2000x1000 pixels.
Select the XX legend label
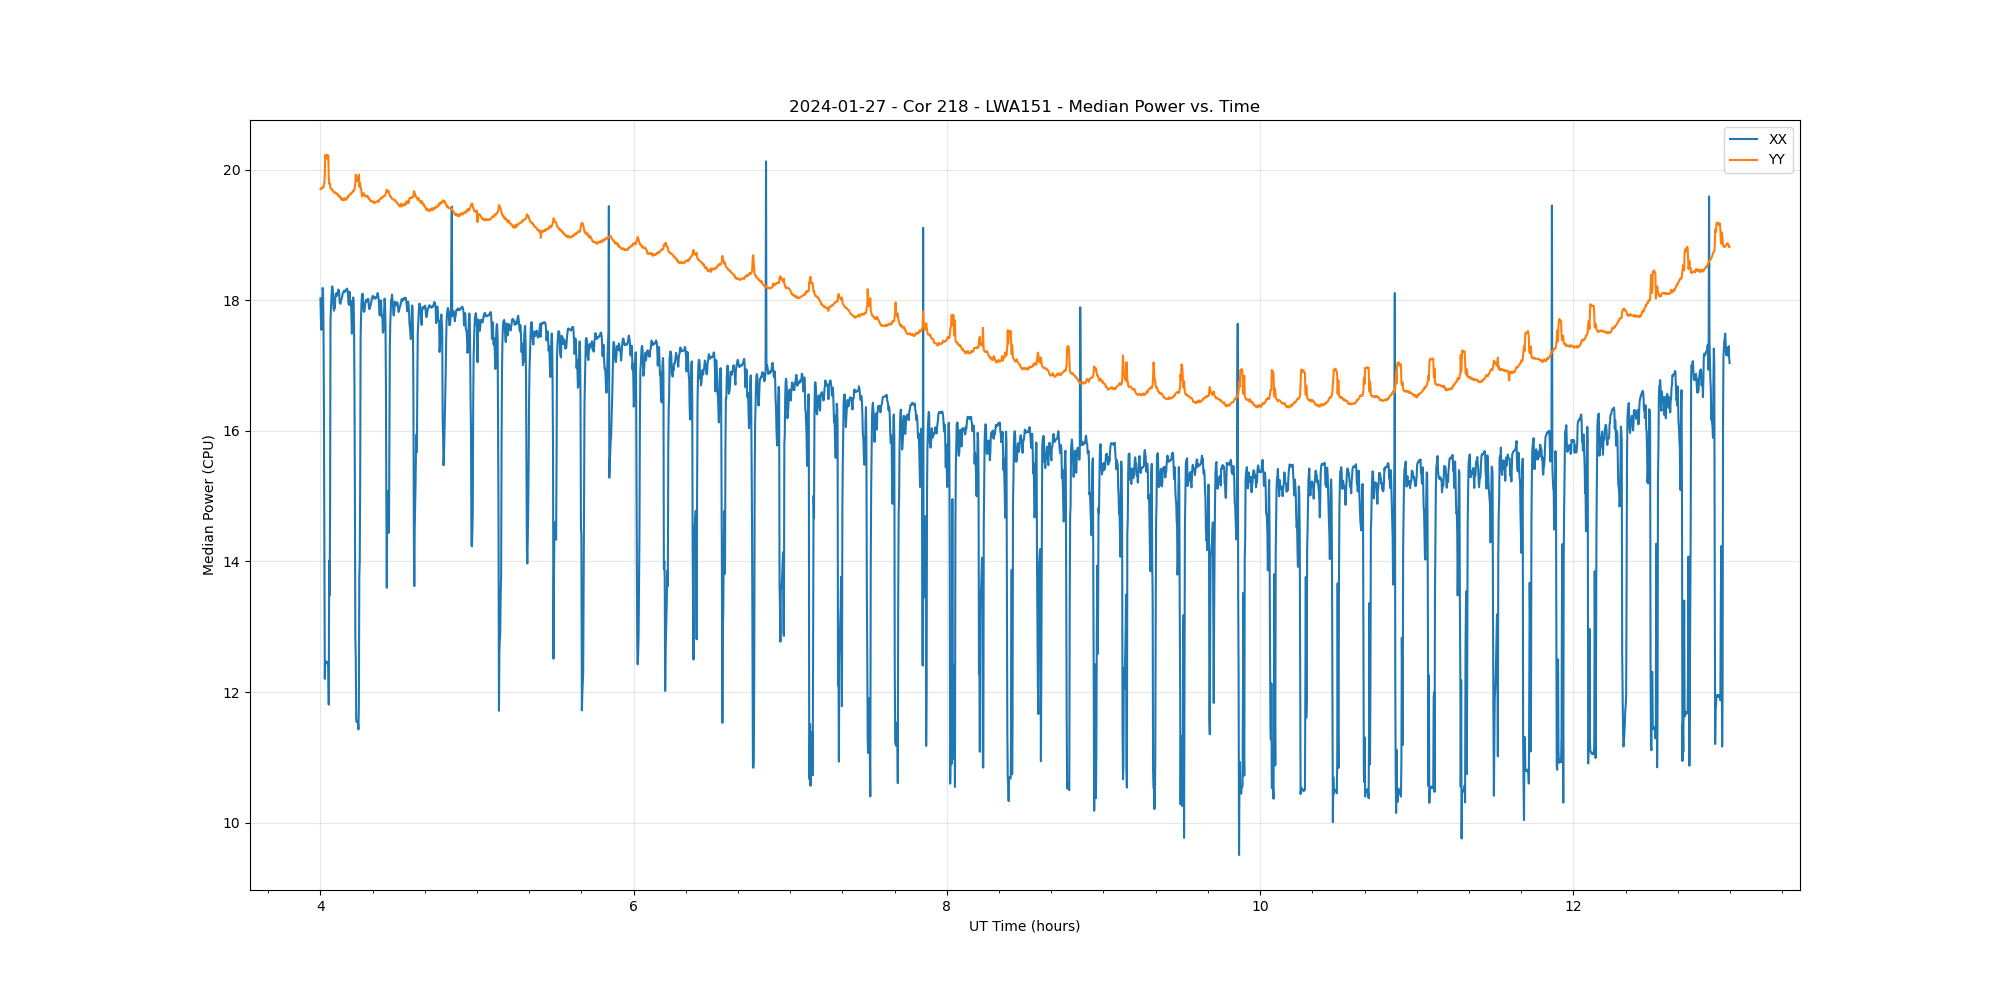(x=1777, y=140)
